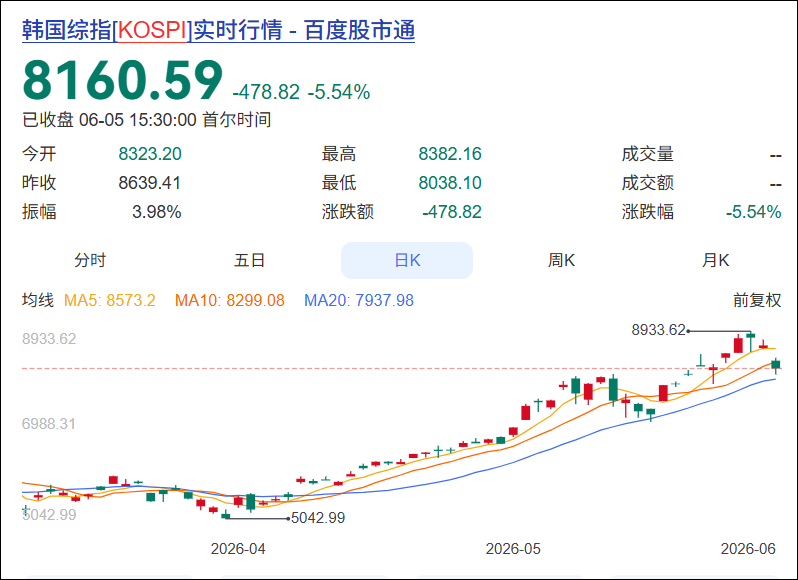This screenshot has height=580, width=798.
Task: Click the 最高 value 8382.16
Action: click(450, 154)
